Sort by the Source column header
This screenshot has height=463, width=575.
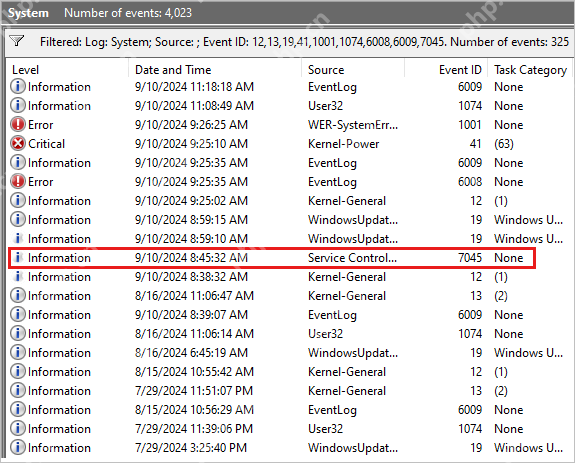tap(326, 70)
